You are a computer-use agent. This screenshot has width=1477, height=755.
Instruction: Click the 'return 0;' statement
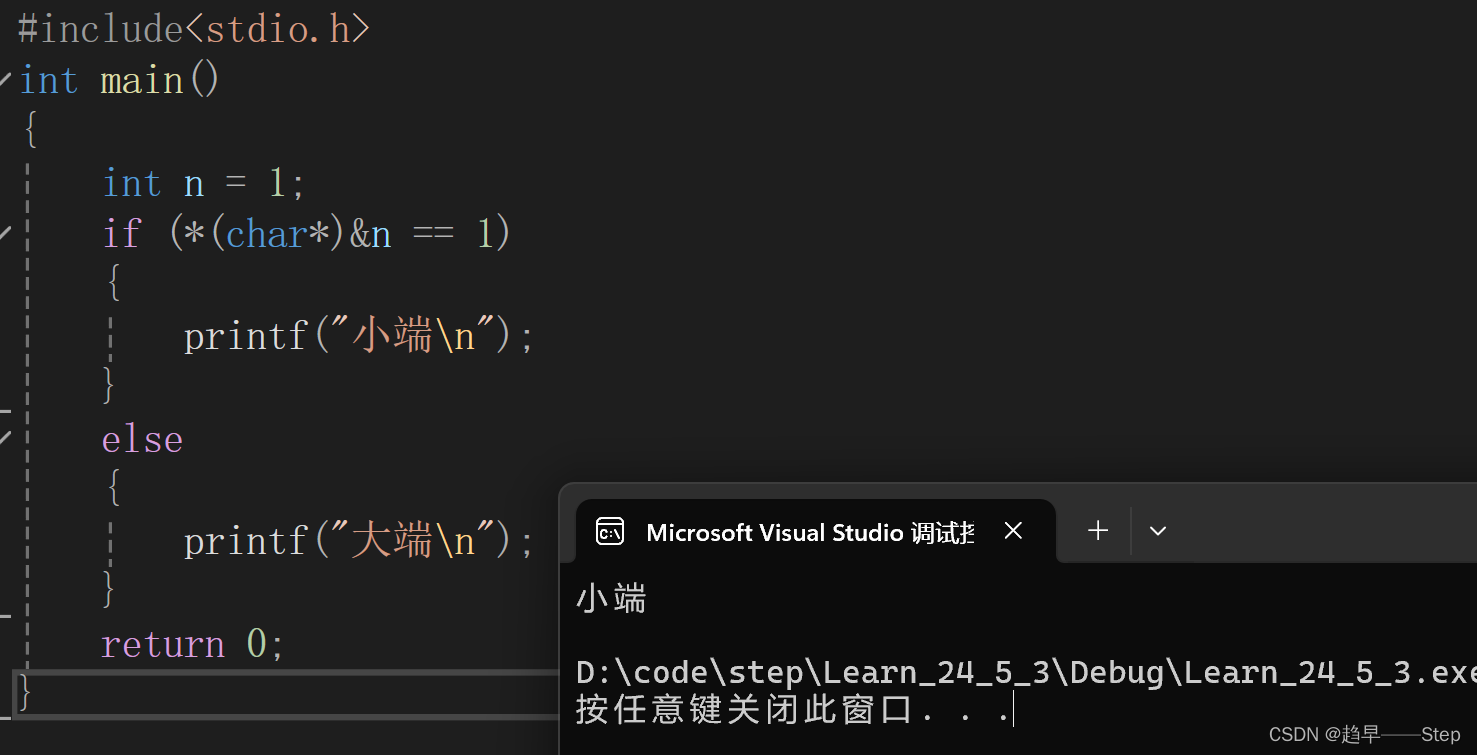(x=193, y=644)
